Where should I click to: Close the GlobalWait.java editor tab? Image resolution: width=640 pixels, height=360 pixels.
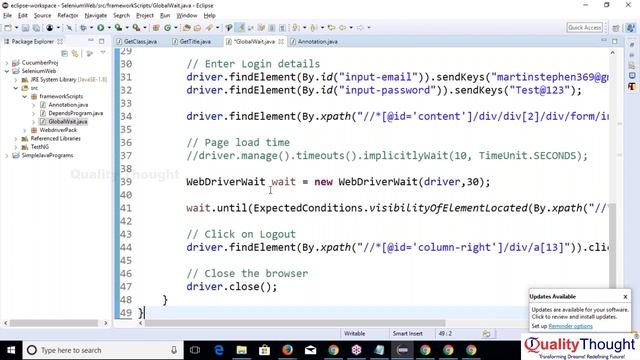point(281,42)
